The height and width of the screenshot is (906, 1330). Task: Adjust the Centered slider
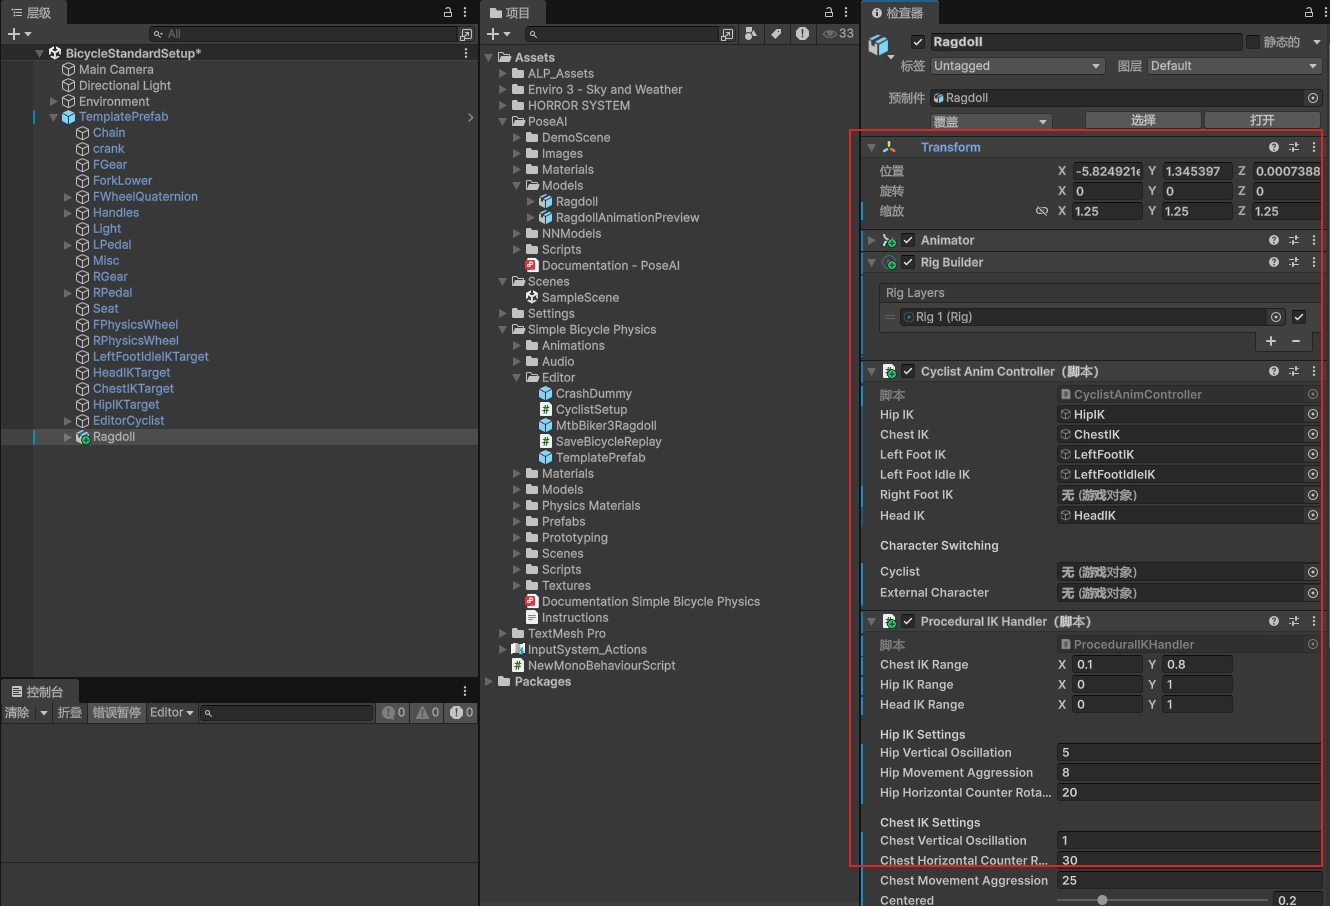(1162, 900)
